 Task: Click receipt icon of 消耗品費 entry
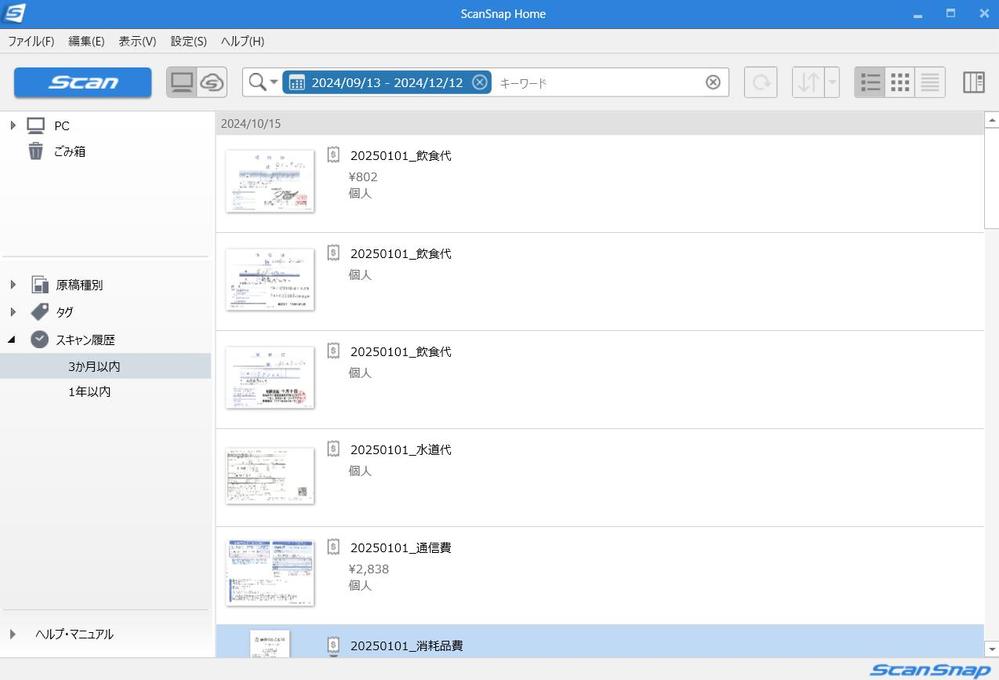click(333, 646)
